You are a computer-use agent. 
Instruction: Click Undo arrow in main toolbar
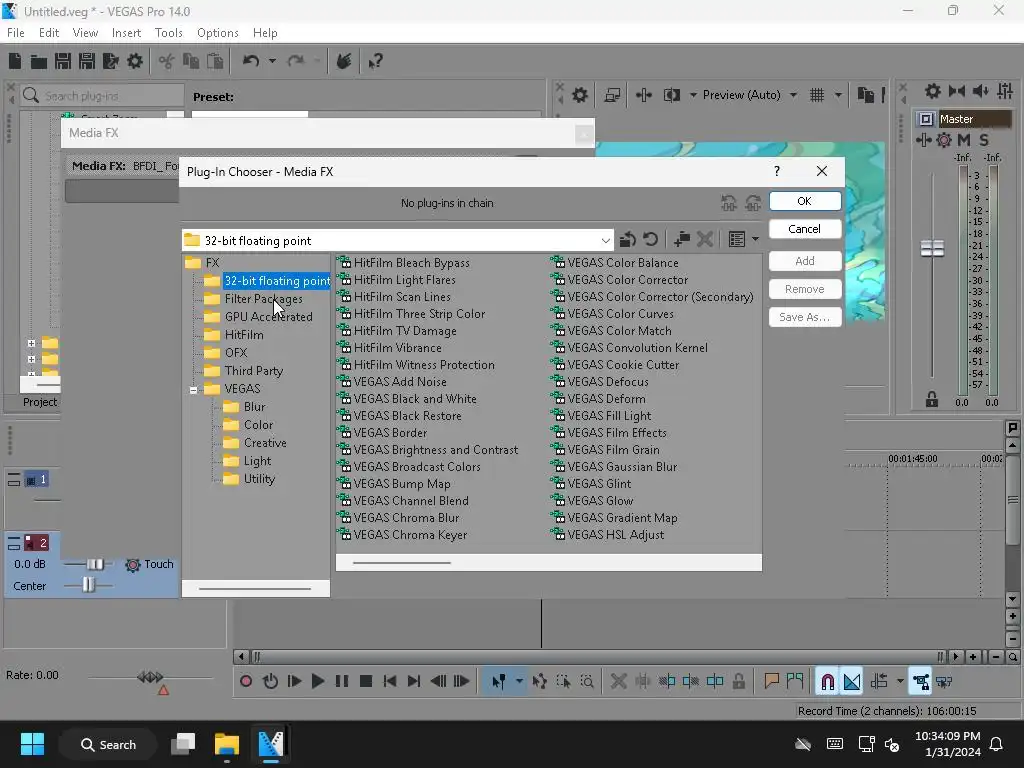pyautogui.click(x=251, y=61)
